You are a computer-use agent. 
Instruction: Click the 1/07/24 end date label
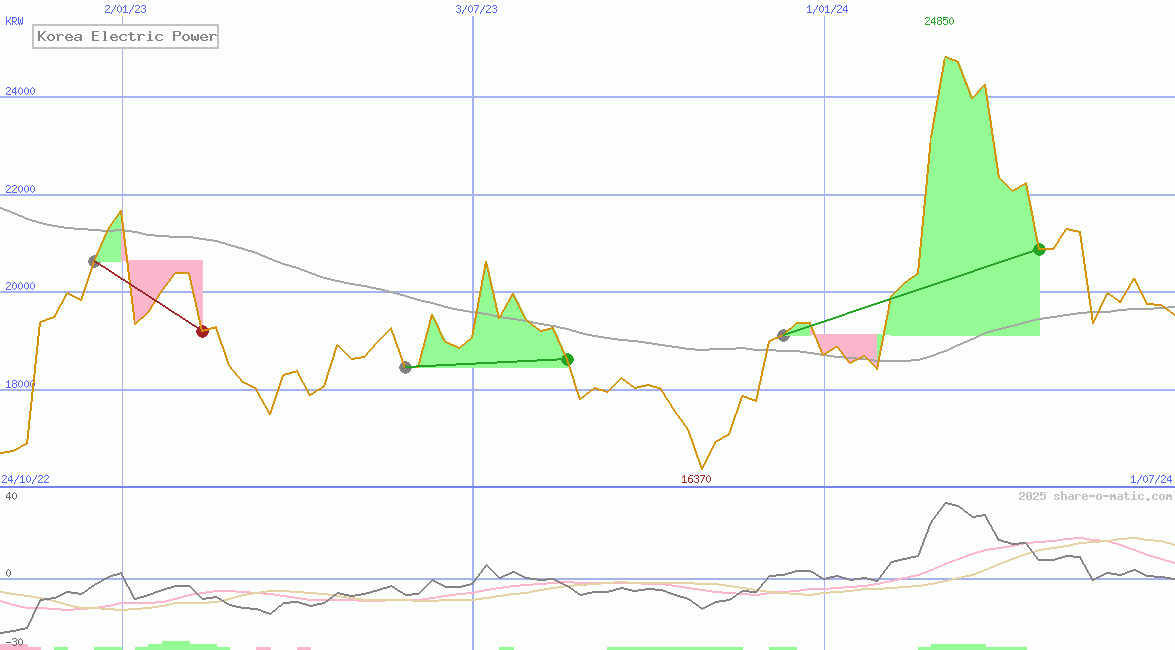point(1150,480)
